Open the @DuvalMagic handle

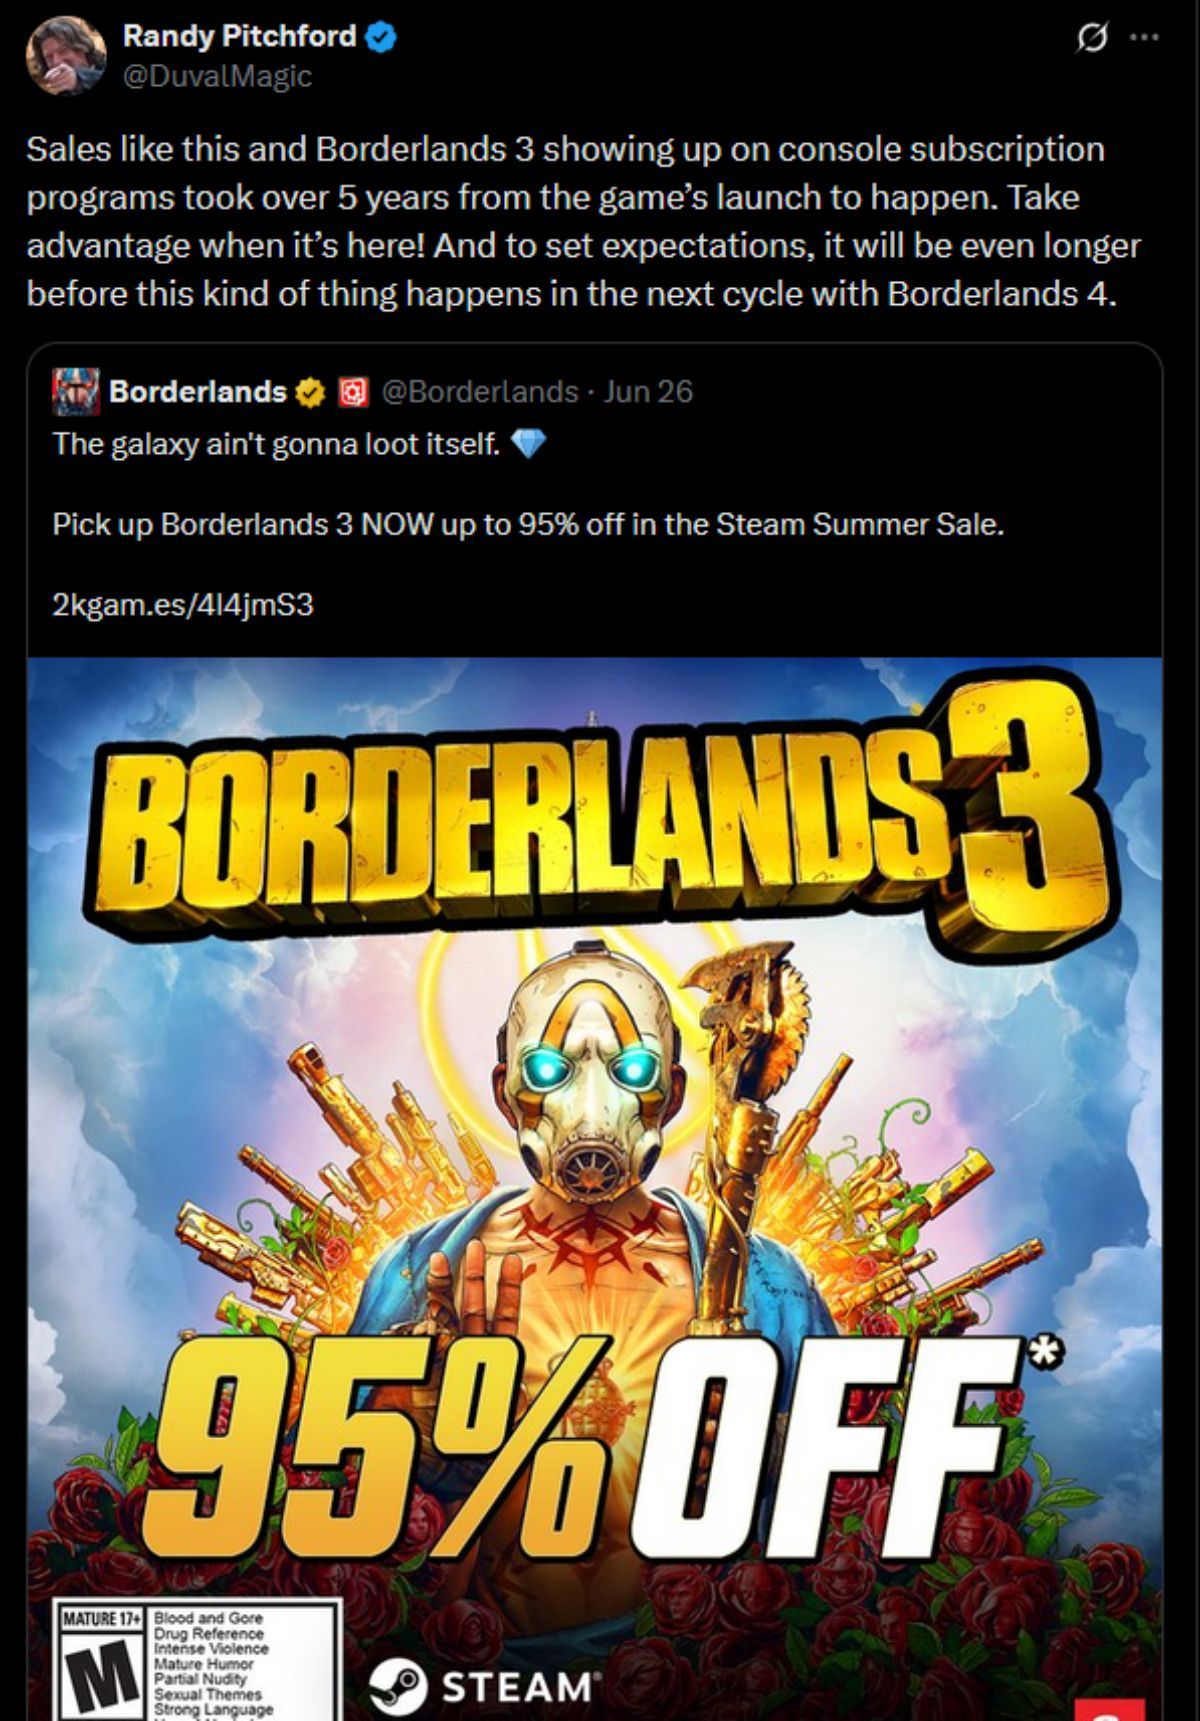[217, 76]
